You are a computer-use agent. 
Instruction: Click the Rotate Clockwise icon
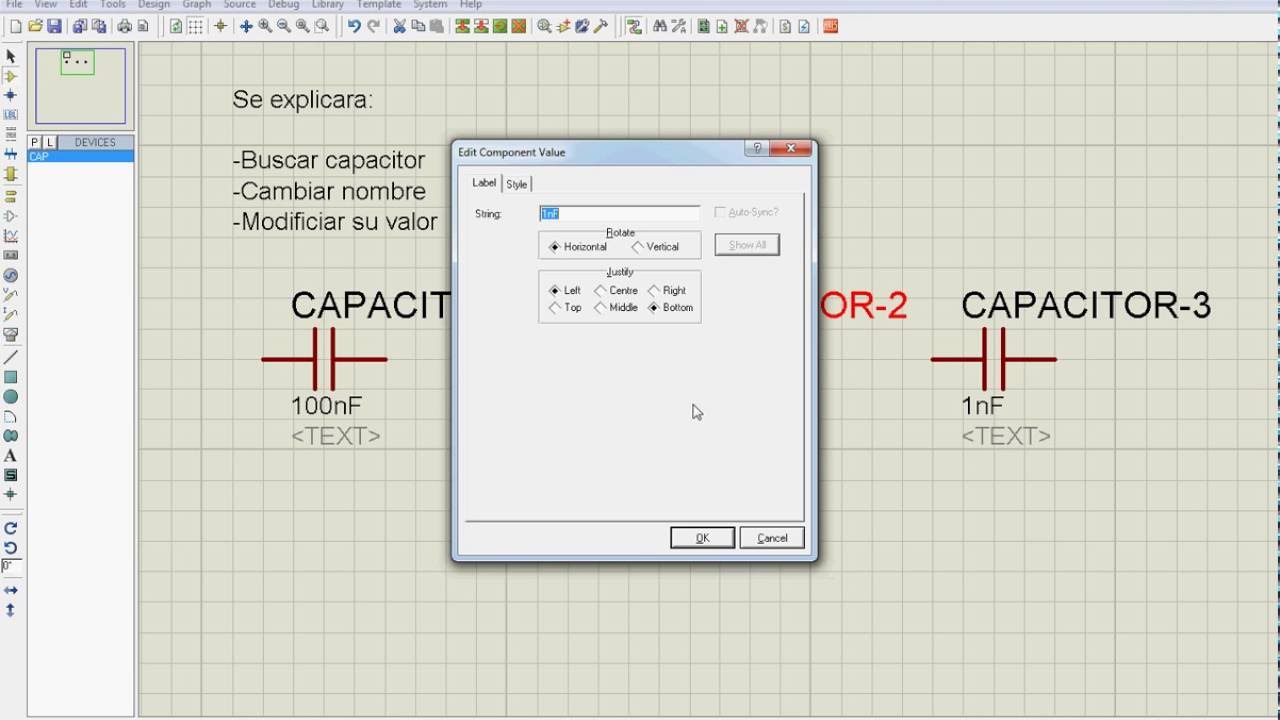point(10,528)
